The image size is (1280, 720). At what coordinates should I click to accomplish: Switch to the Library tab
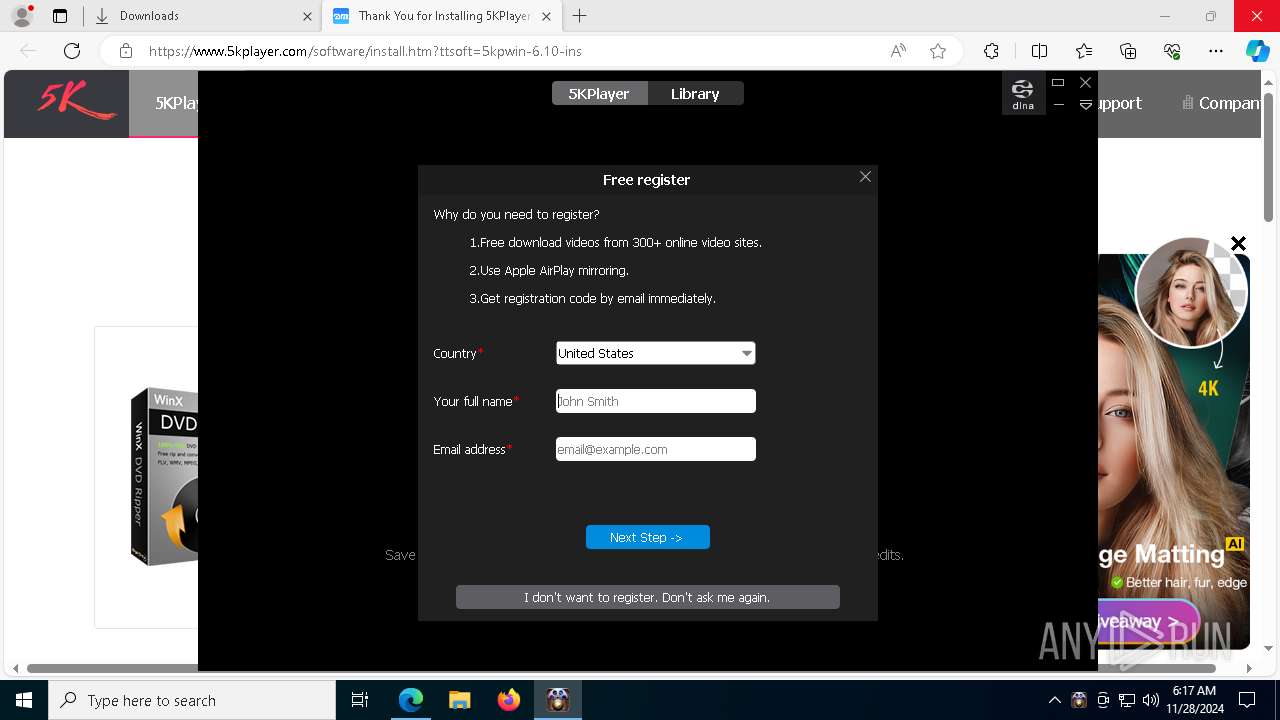[x=695, y=93]
